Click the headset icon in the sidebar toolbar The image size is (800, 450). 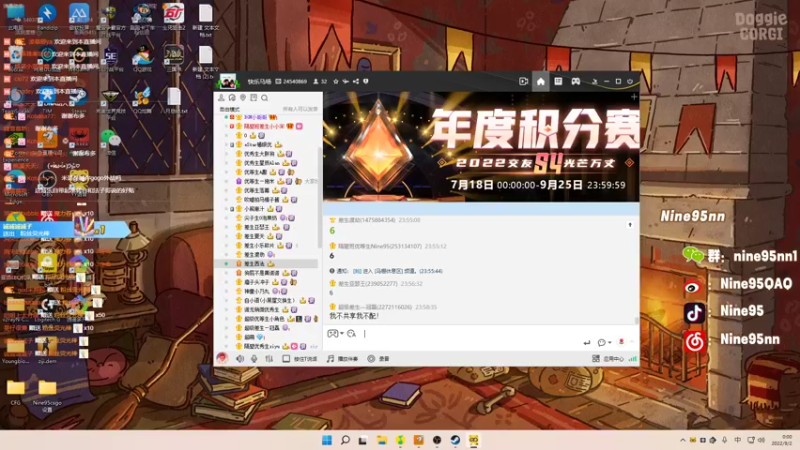pyautogui.click(x=232, y=98)
